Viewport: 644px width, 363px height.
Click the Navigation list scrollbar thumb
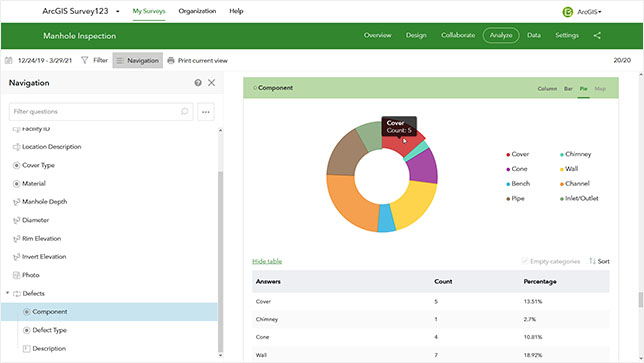220,262
